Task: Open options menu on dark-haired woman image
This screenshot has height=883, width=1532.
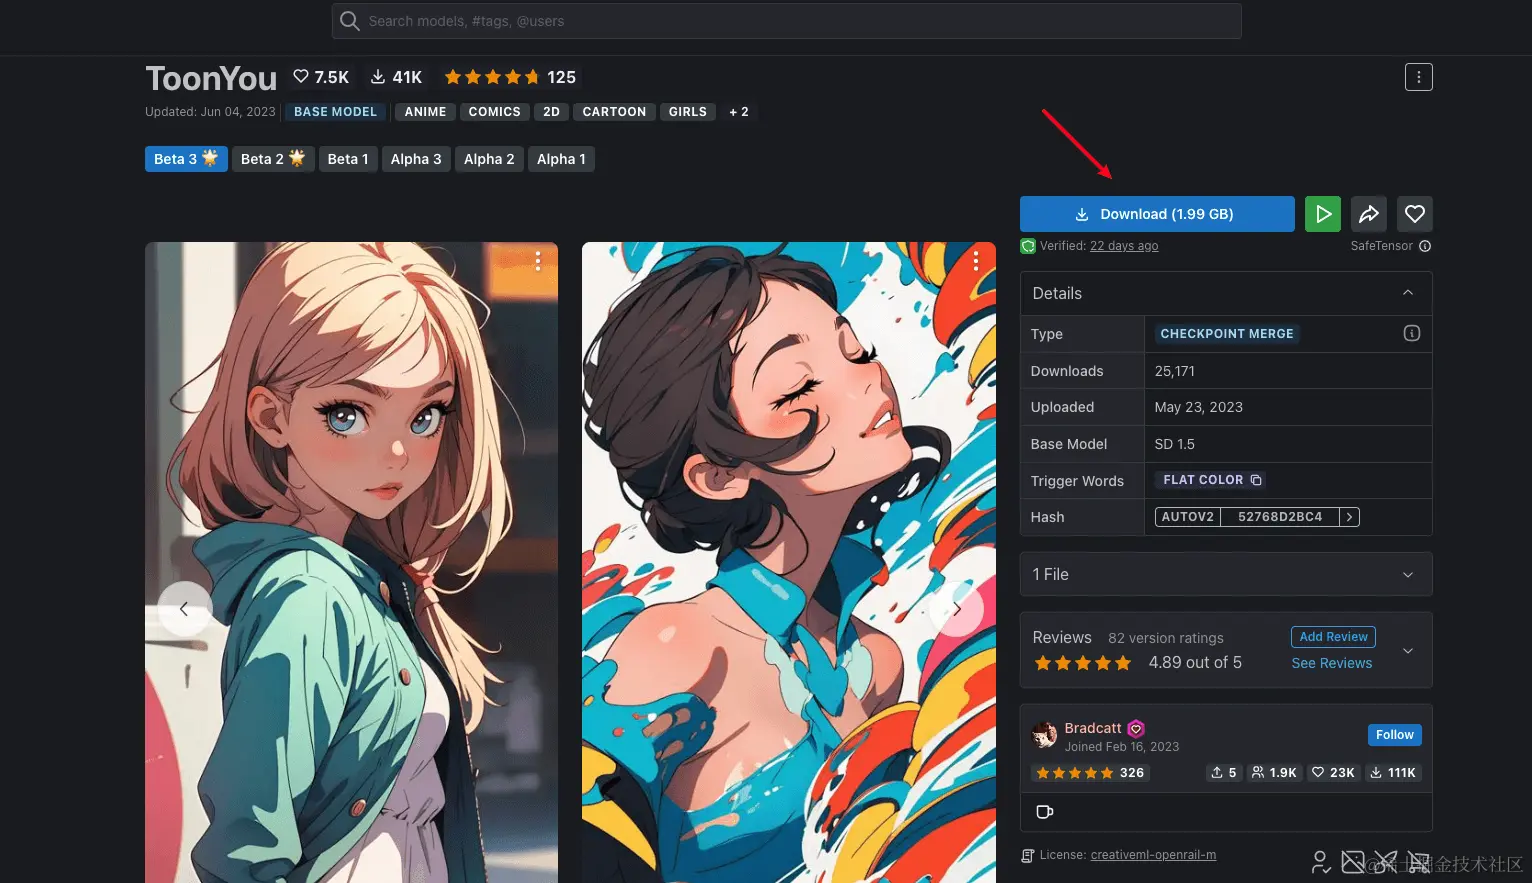Action: tap(976, 261)
